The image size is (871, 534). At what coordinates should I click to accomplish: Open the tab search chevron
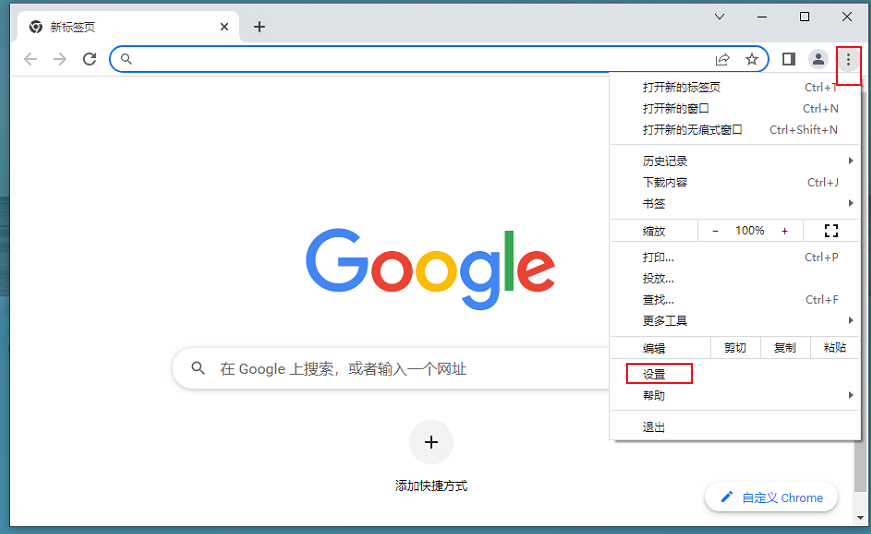pyautogui.click(x=719, y=17)
